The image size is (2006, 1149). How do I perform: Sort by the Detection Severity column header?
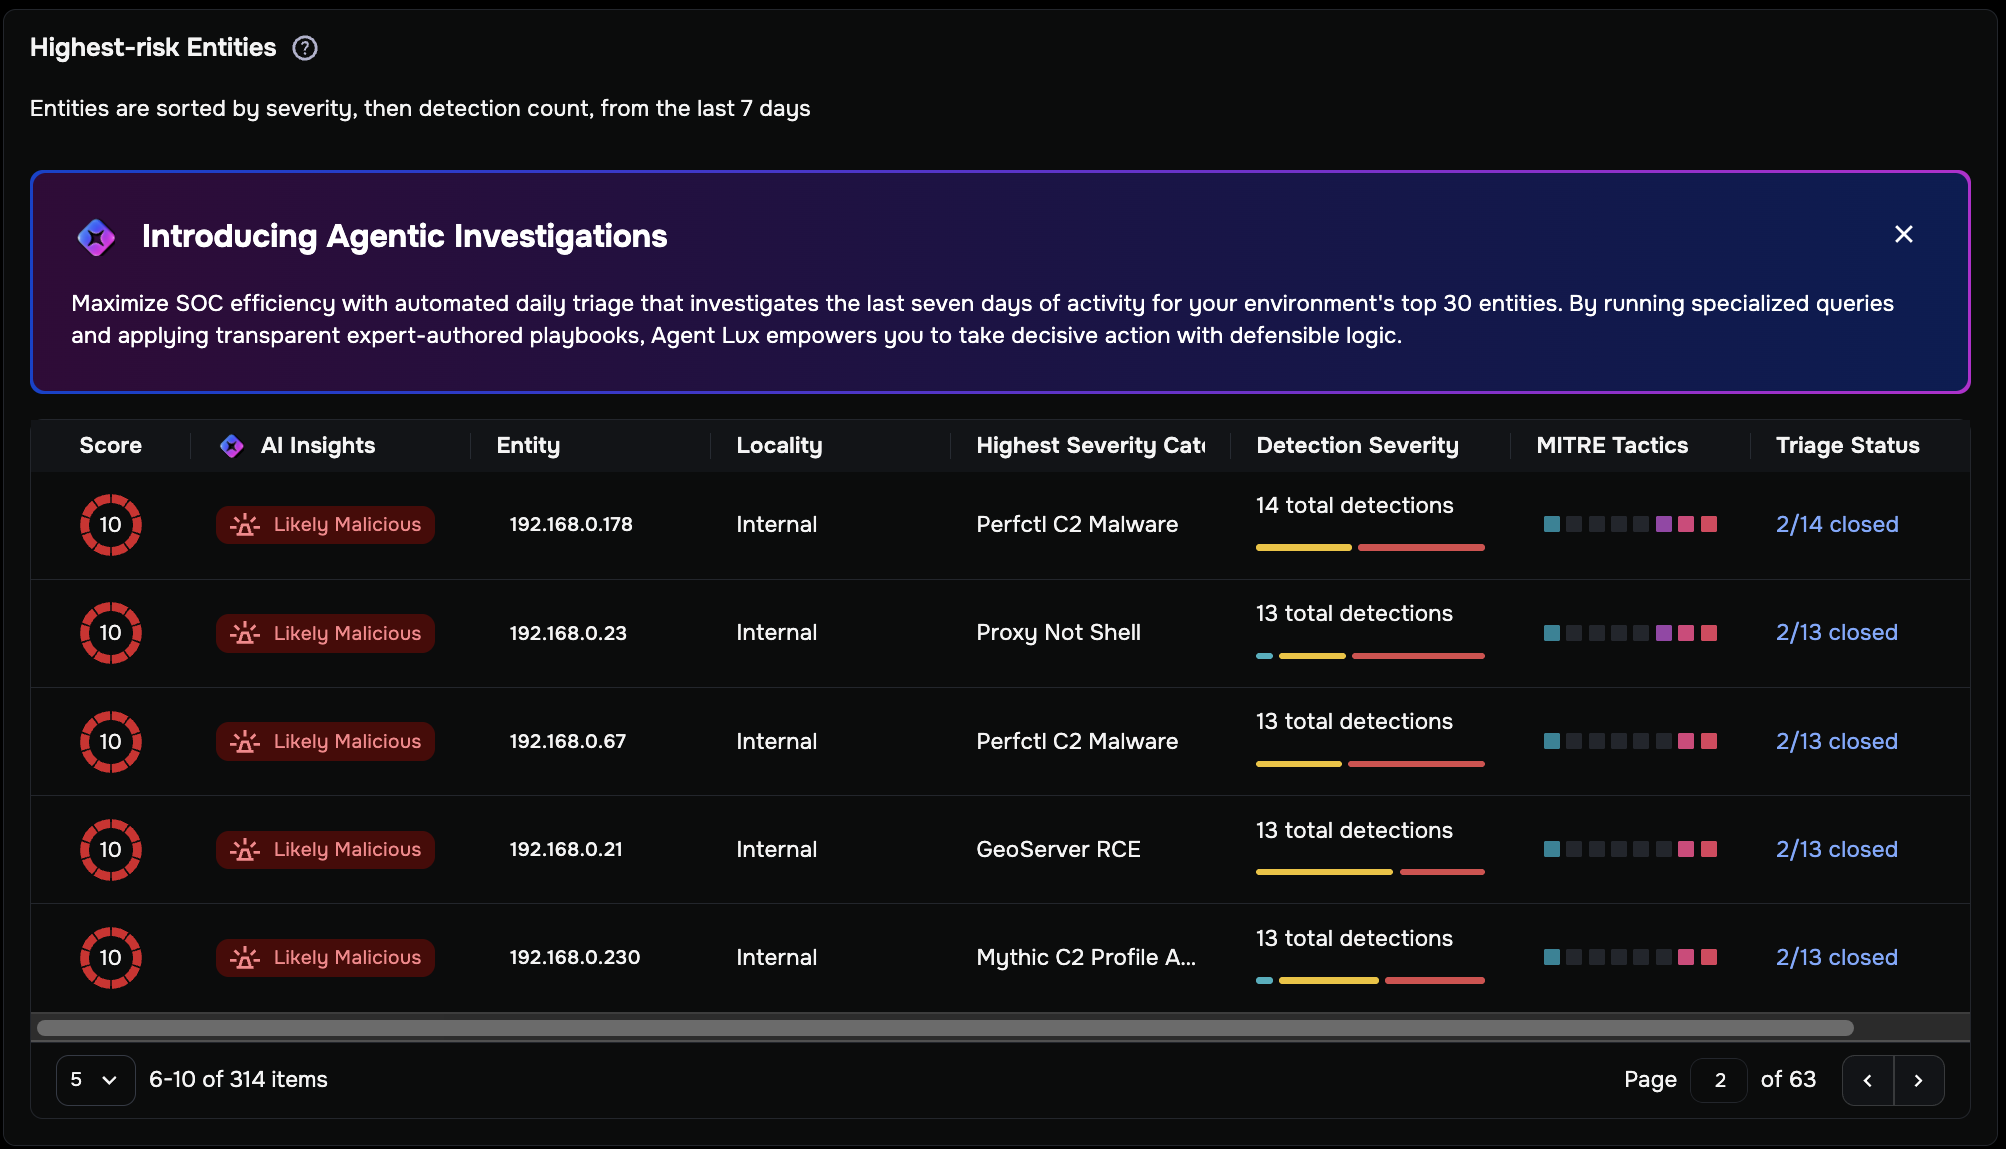click(1357, 446)
